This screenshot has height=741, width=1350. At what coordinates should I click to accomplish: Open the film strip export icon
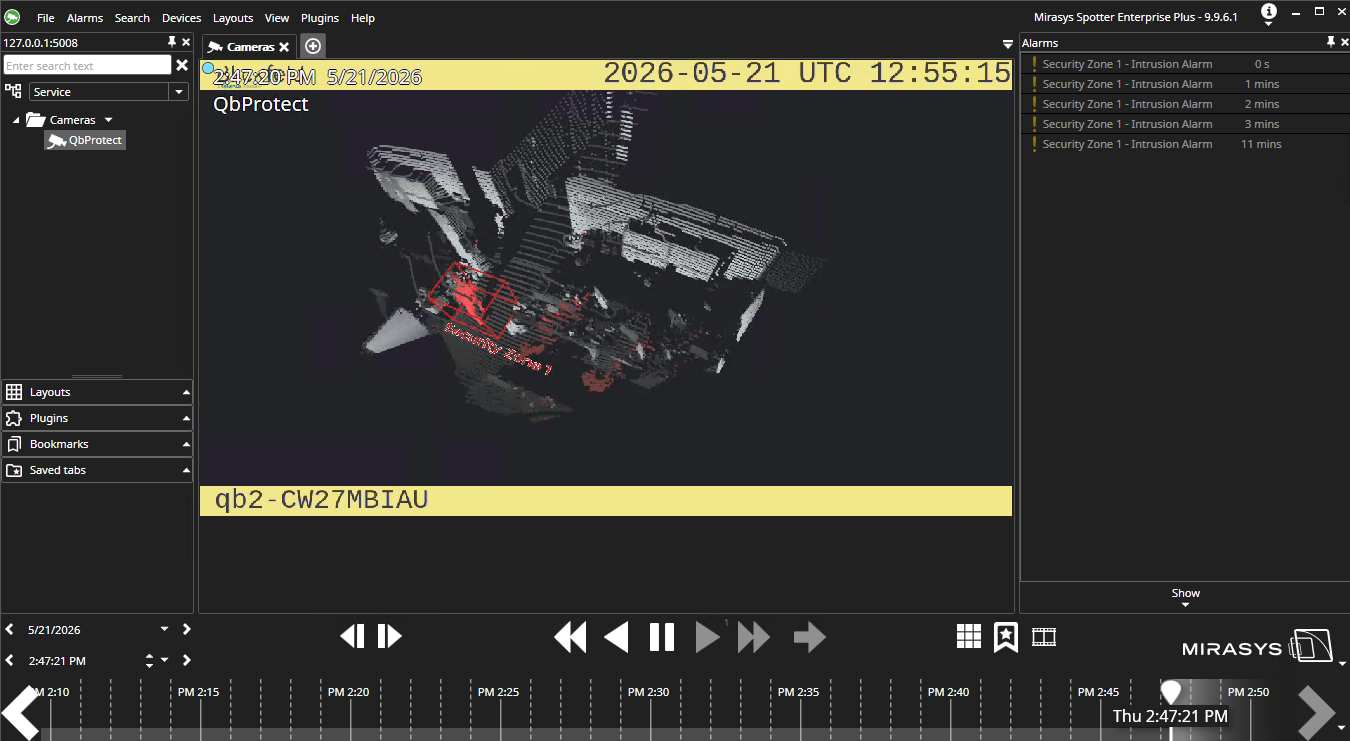[x=1044, y=636]
